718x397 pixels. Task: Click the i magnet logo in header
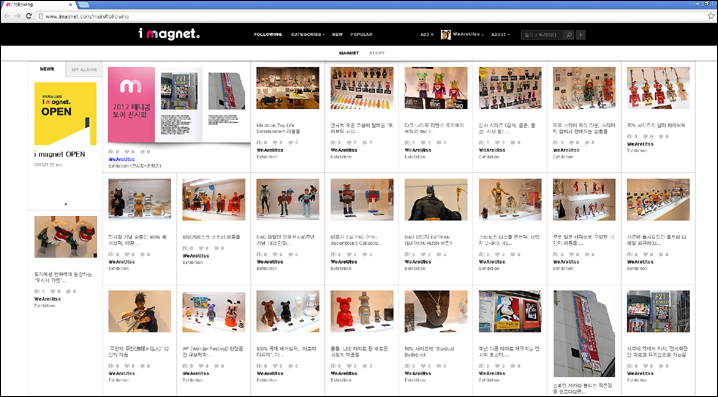[169, 34]
